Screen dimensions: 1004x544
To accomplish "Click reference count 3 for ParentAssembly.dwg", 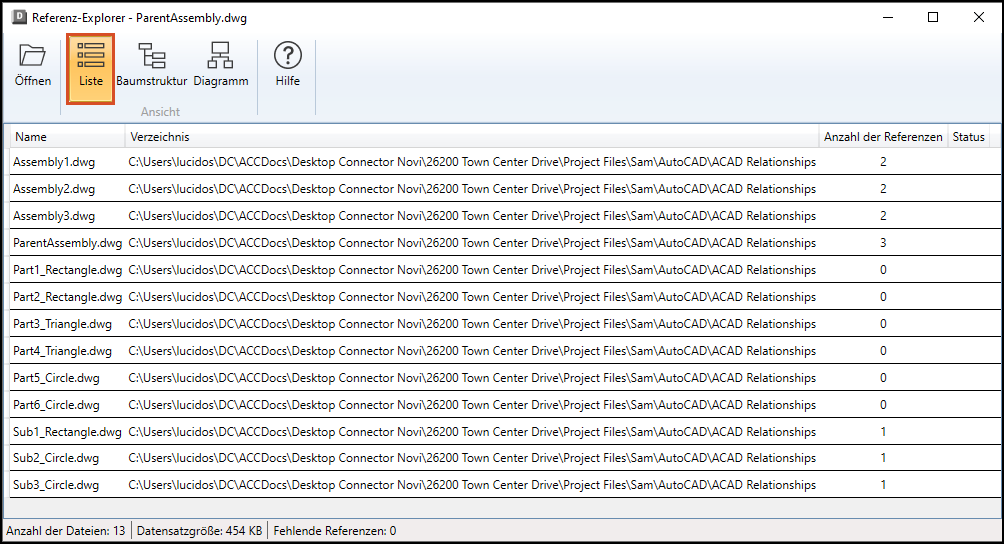I will point(883,243).
